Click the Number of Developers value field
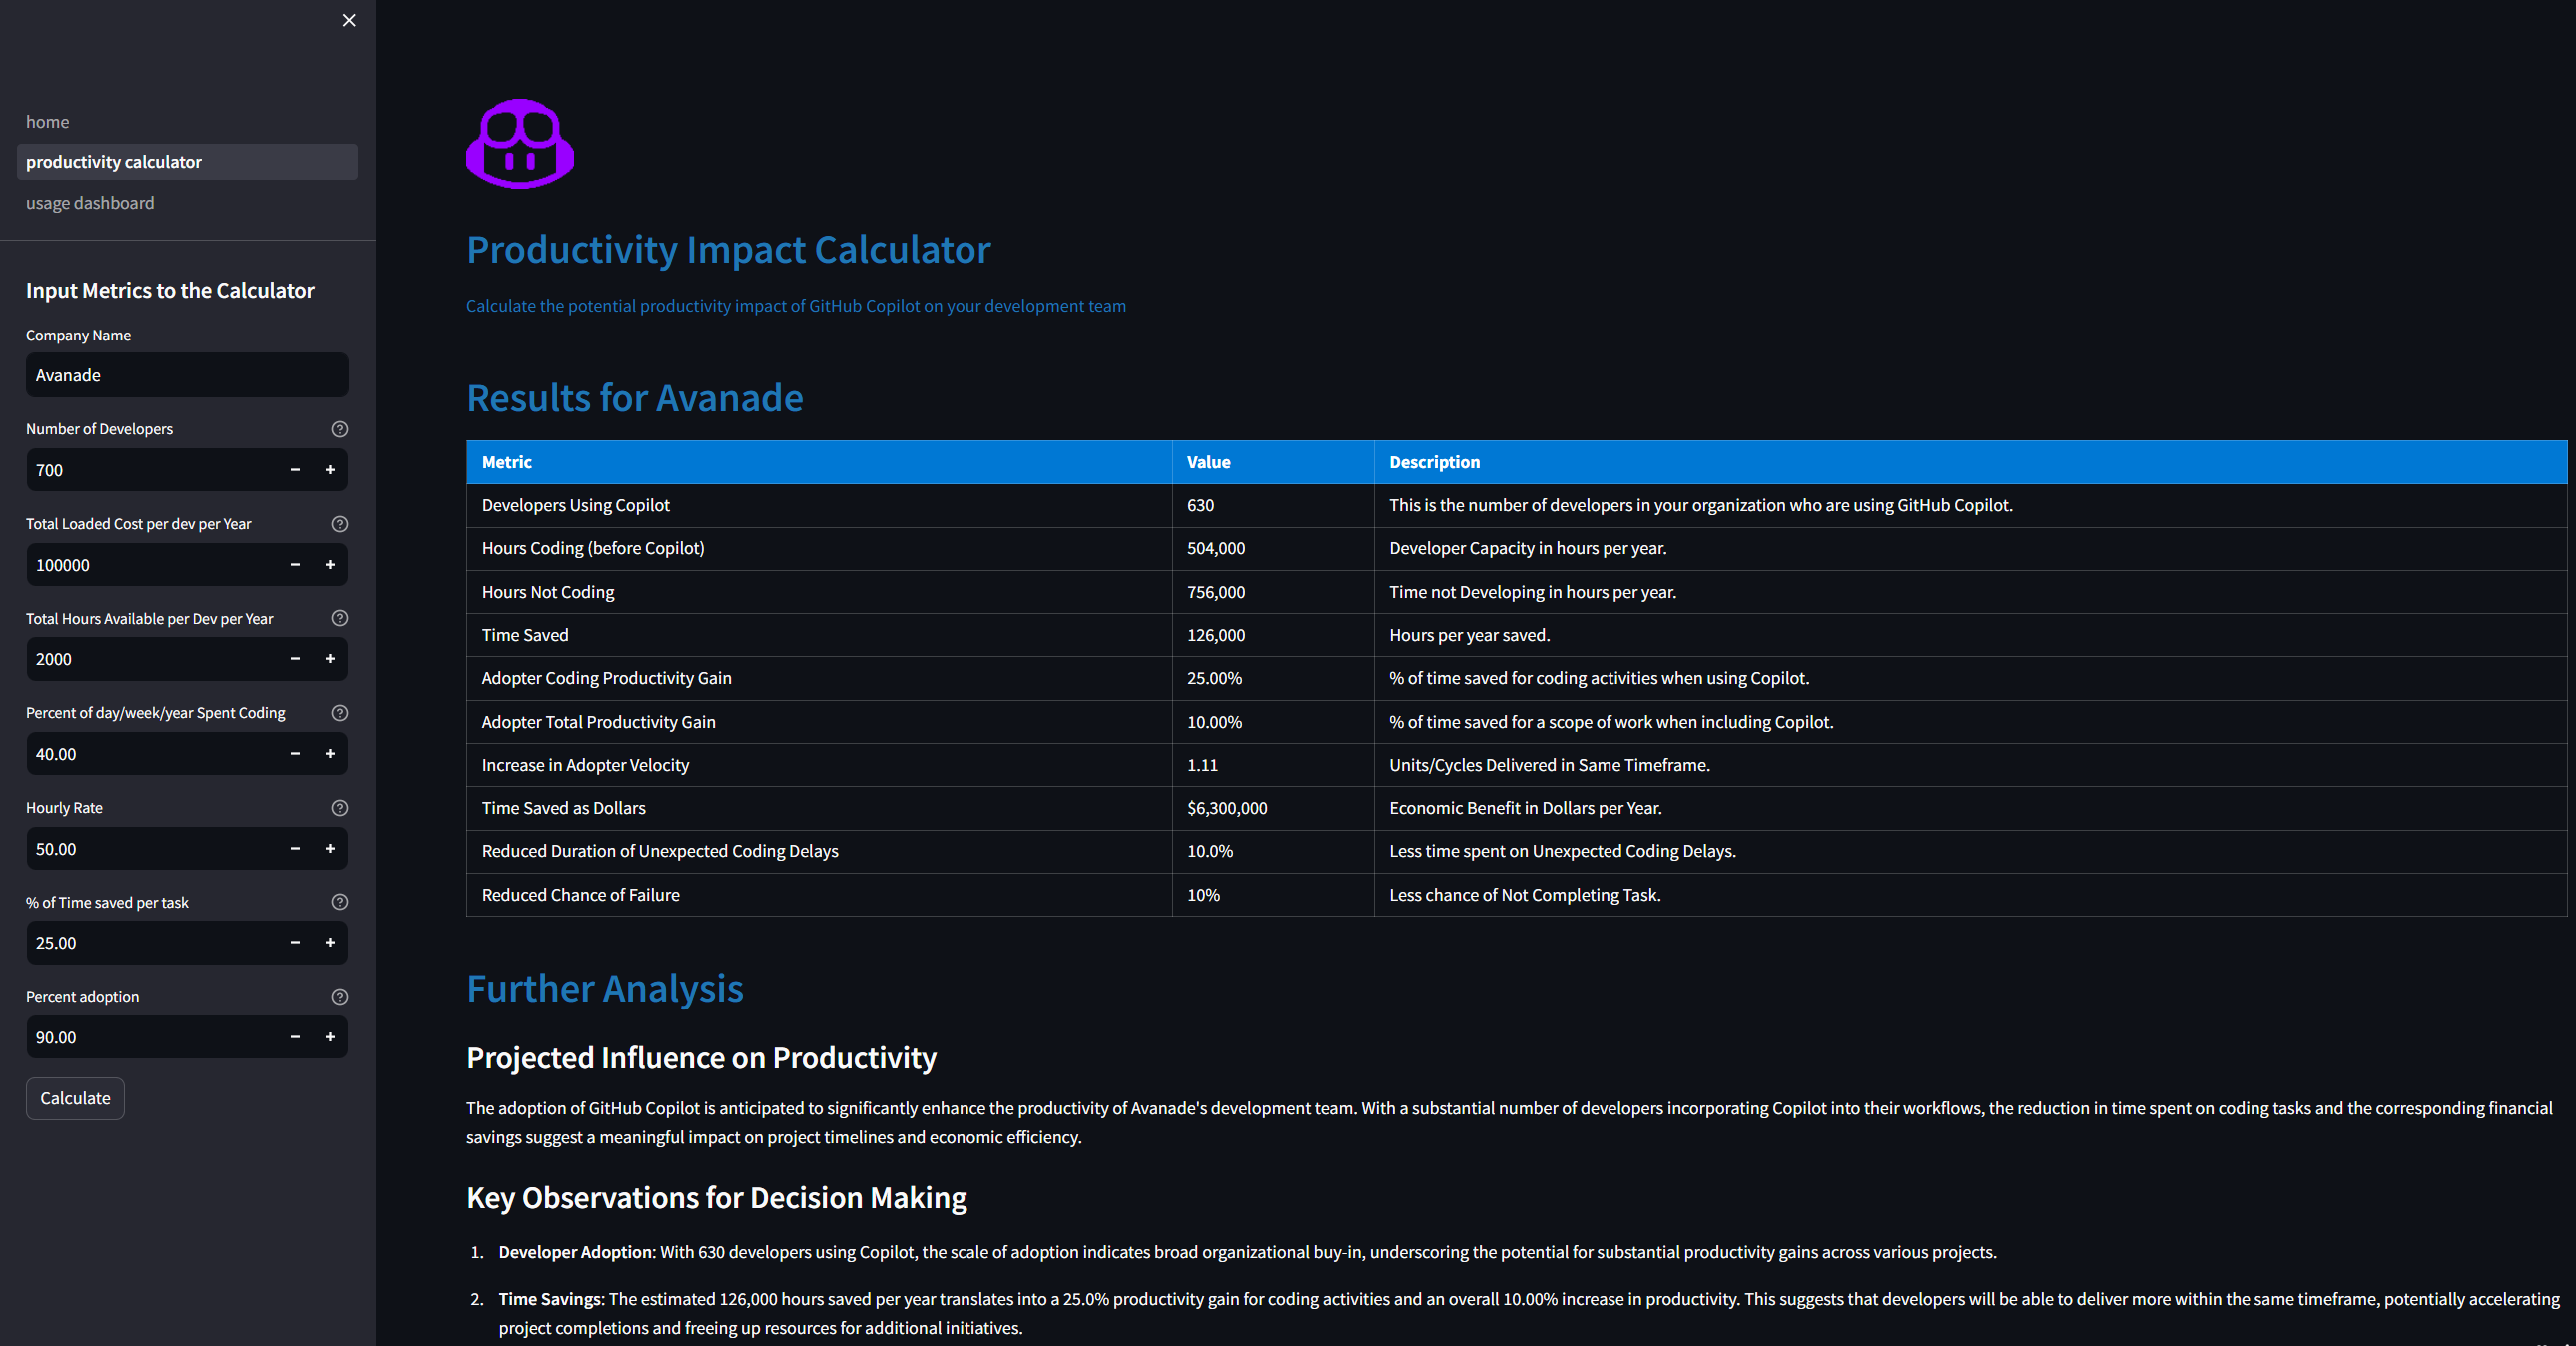 click(x=151, y=470)
